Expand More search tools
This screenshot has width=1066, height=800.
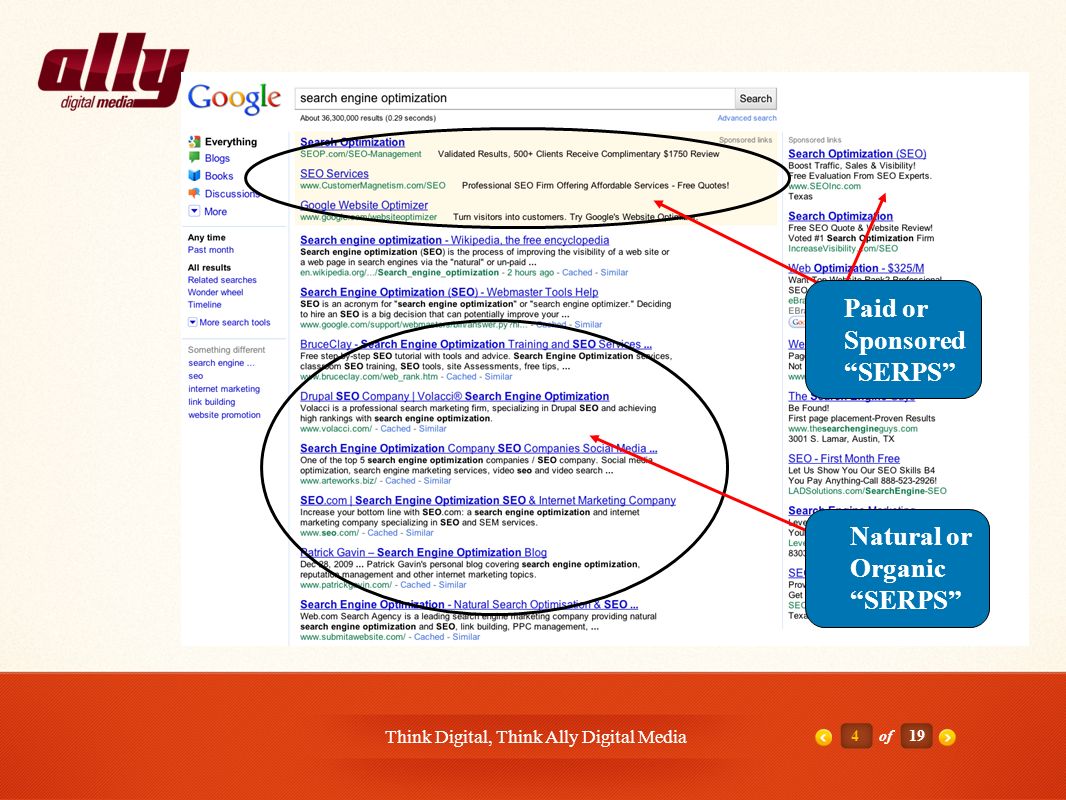229,322
